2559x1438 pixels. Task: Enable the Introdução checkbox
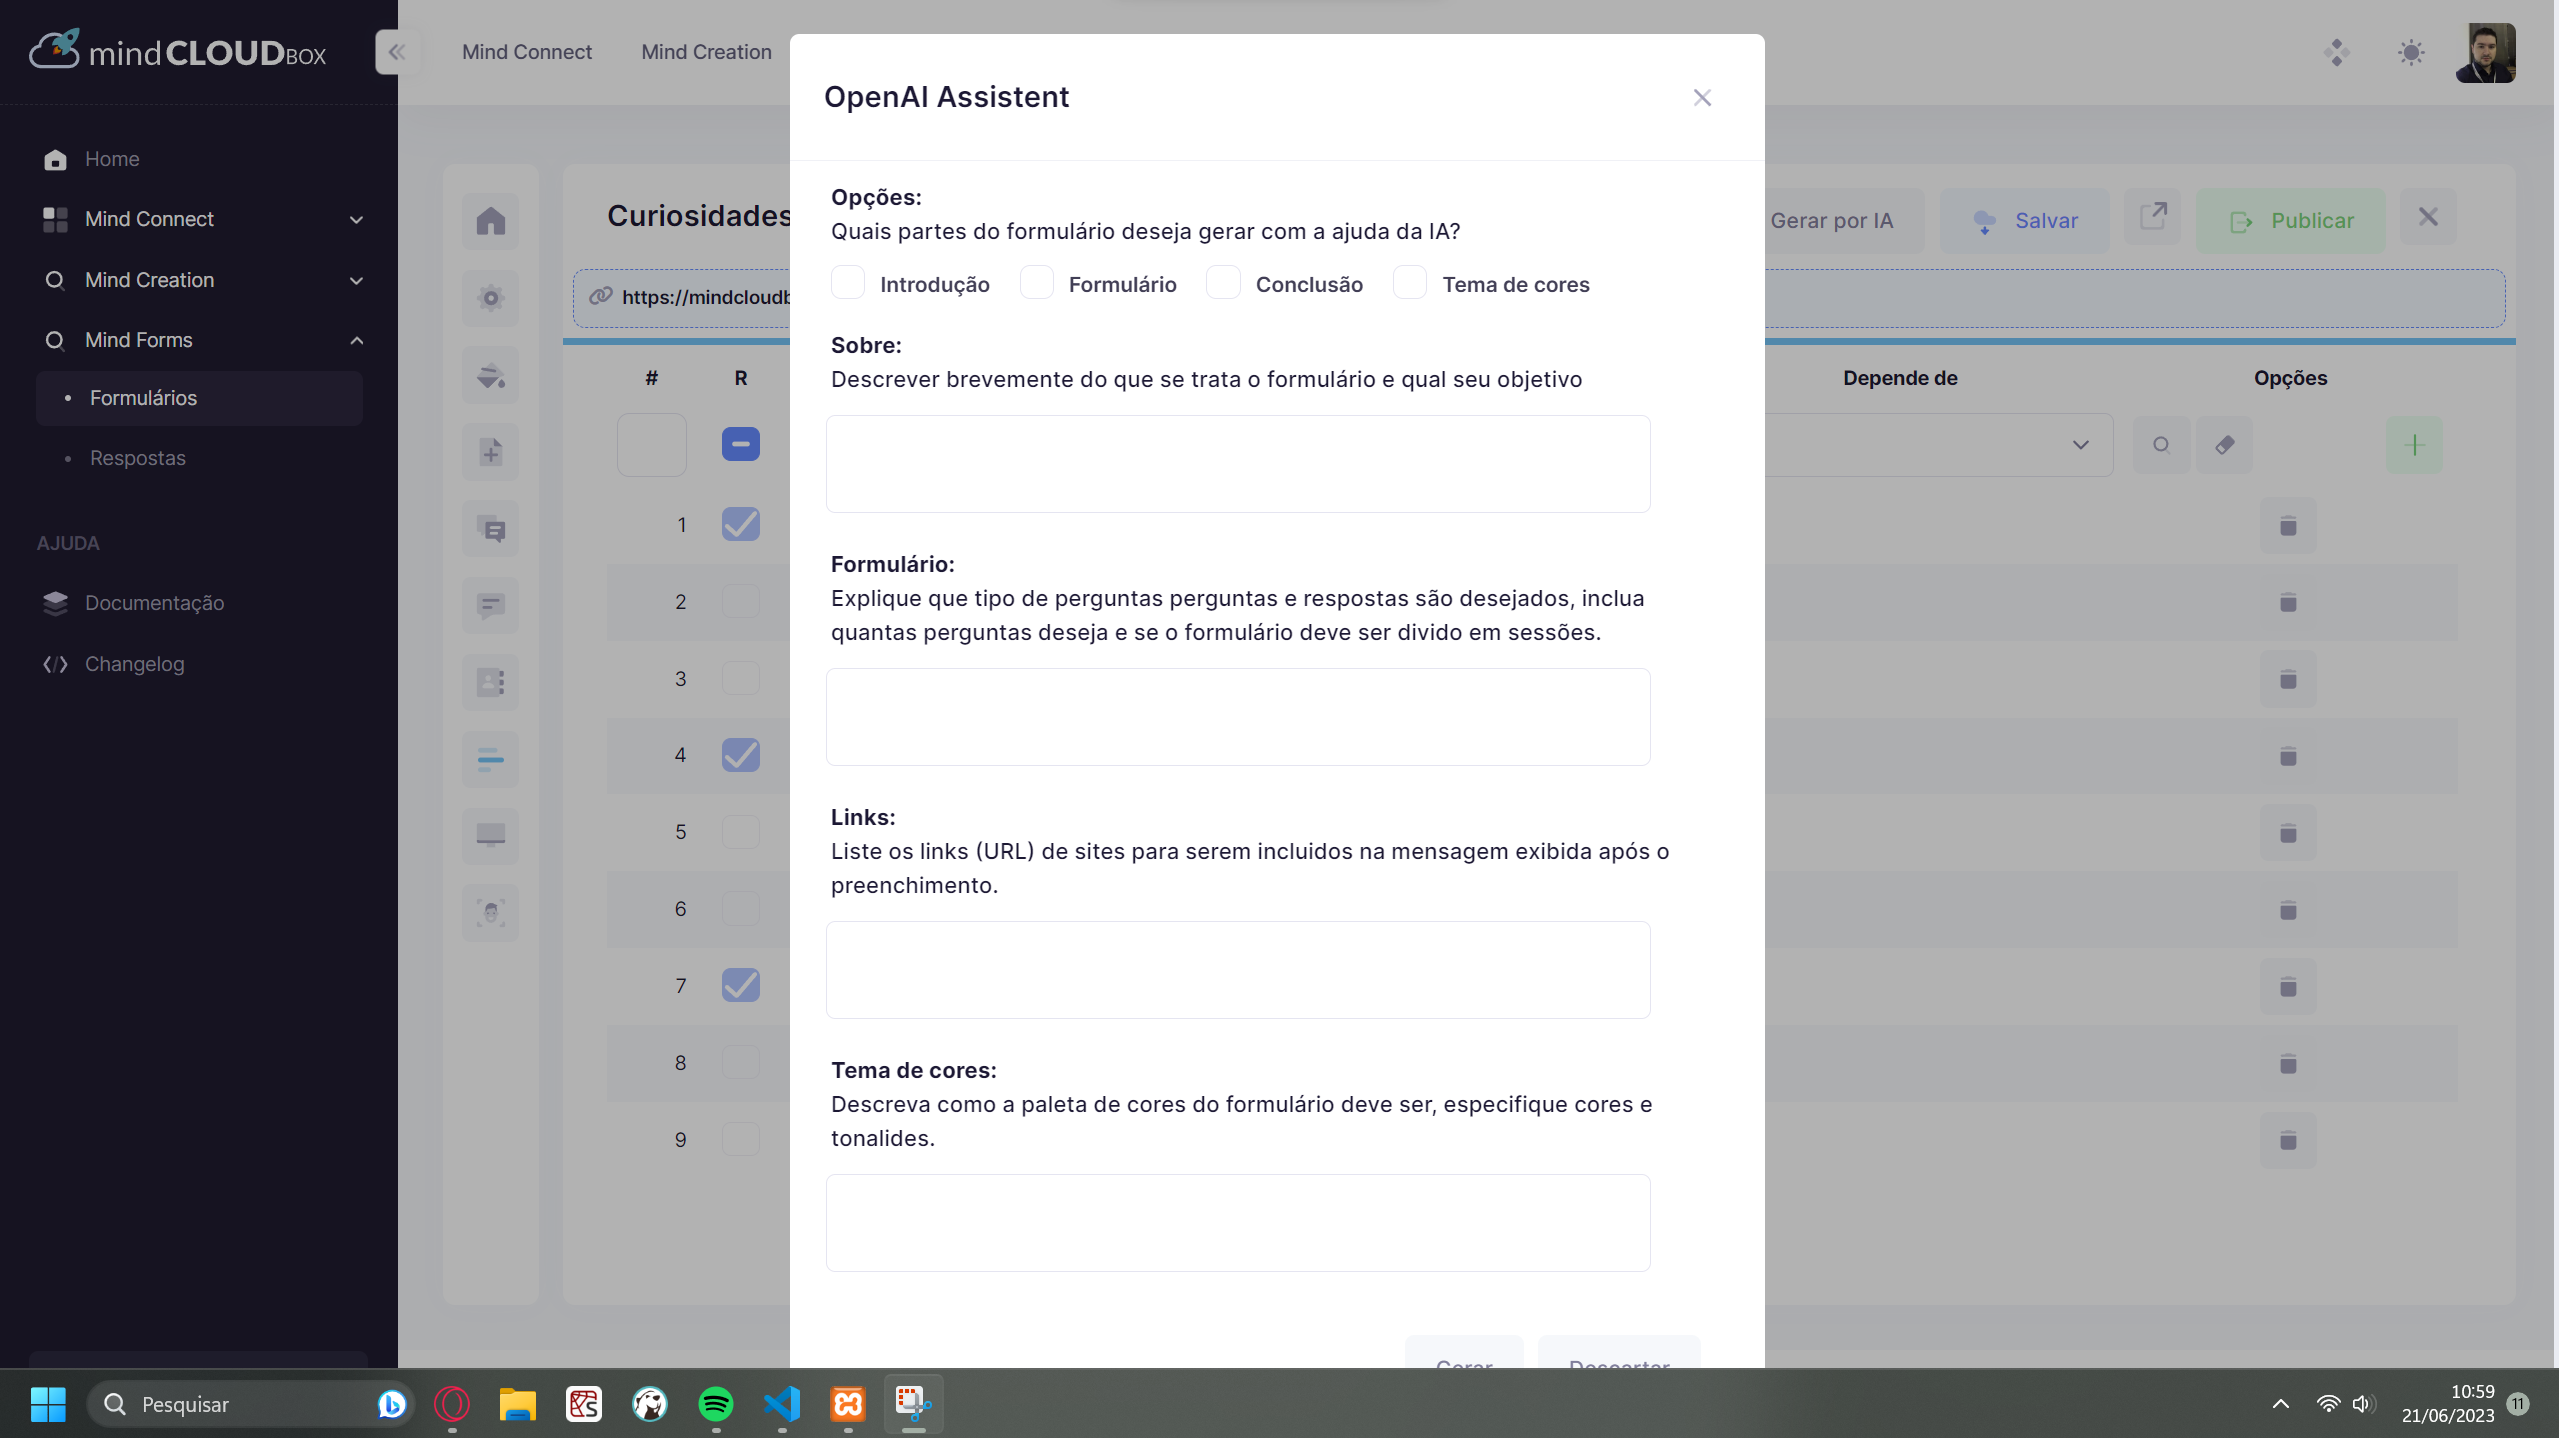pos(848,284)
